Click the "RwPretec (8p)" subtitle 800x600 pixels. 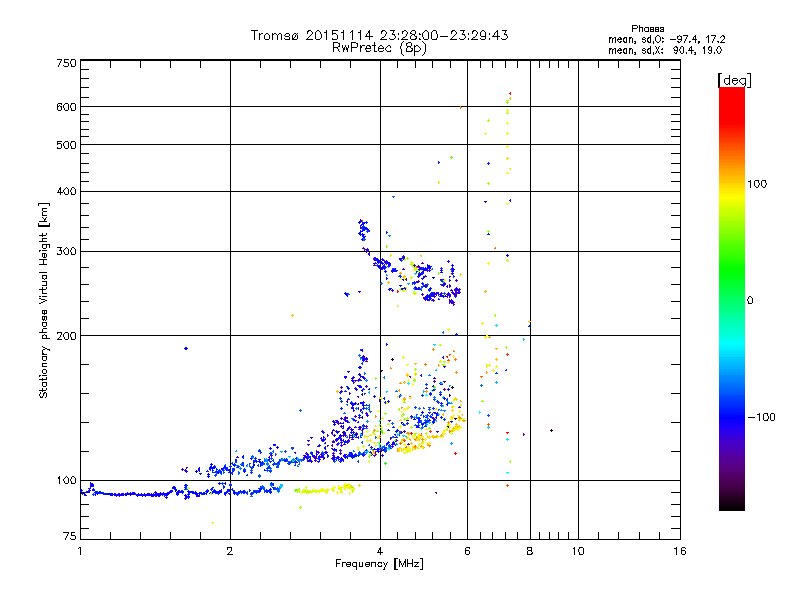pos(379,48)
